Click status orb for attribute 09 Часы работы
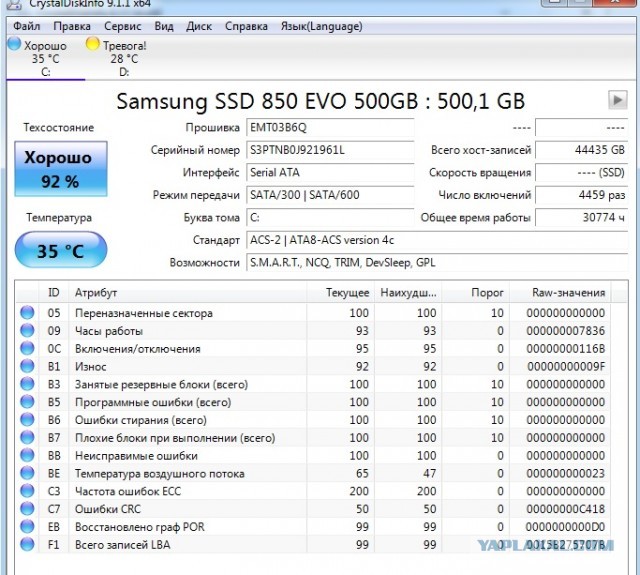 [x=27, y=331]
